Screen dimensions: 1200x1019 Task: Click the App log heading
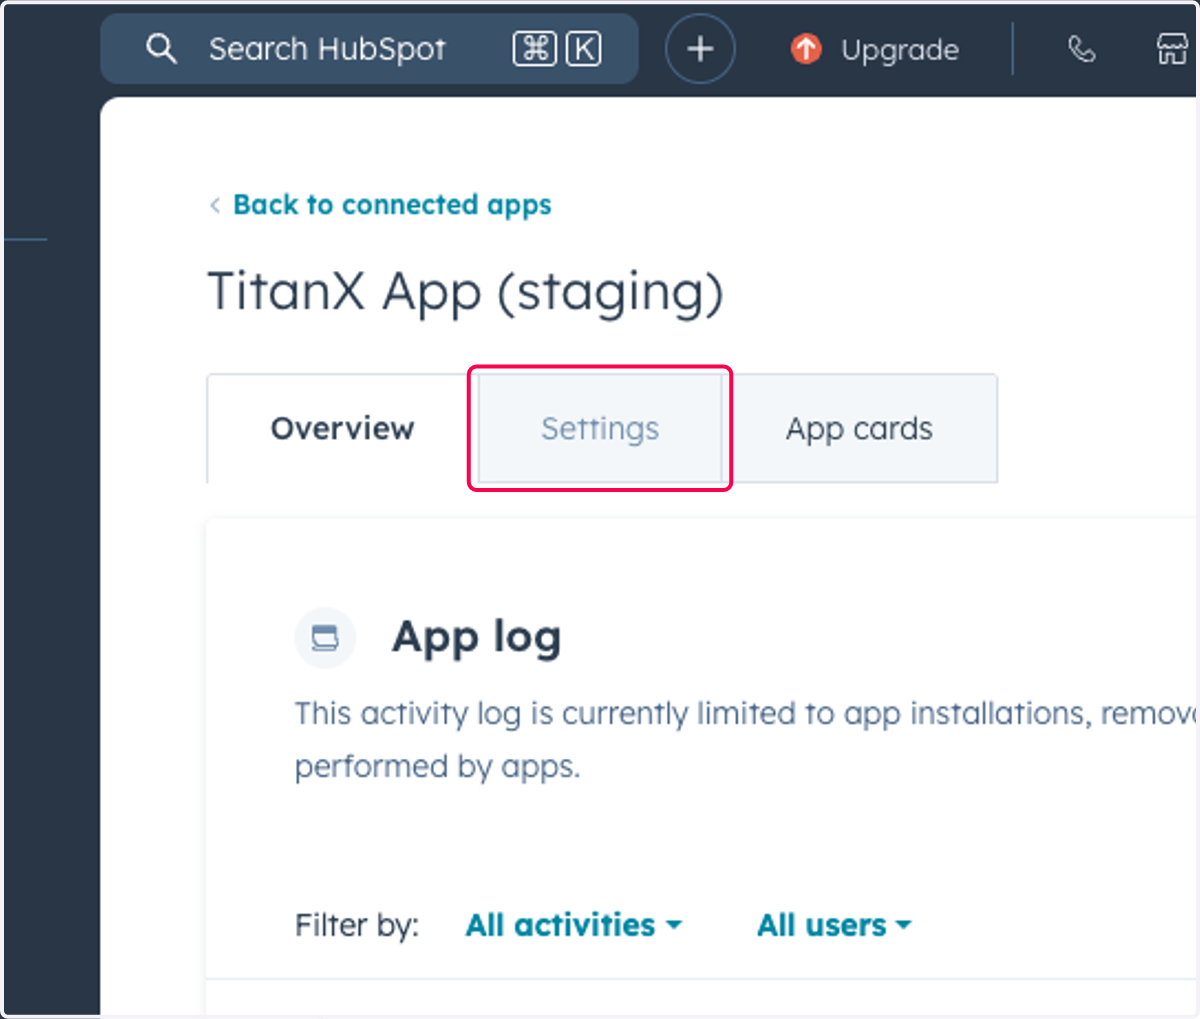[x=476, y=637]
